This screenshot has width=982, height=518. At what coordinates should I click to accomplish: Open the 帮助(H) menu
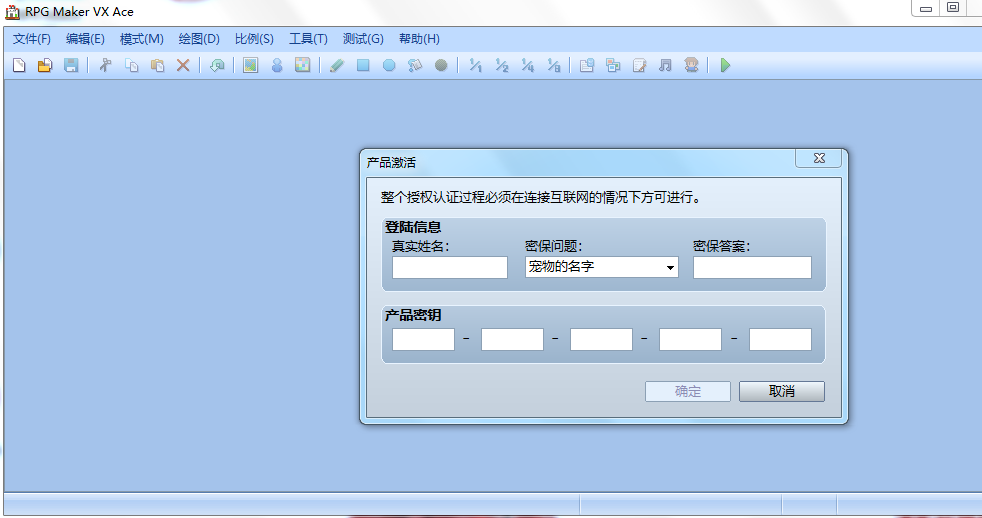pos(419,39)
